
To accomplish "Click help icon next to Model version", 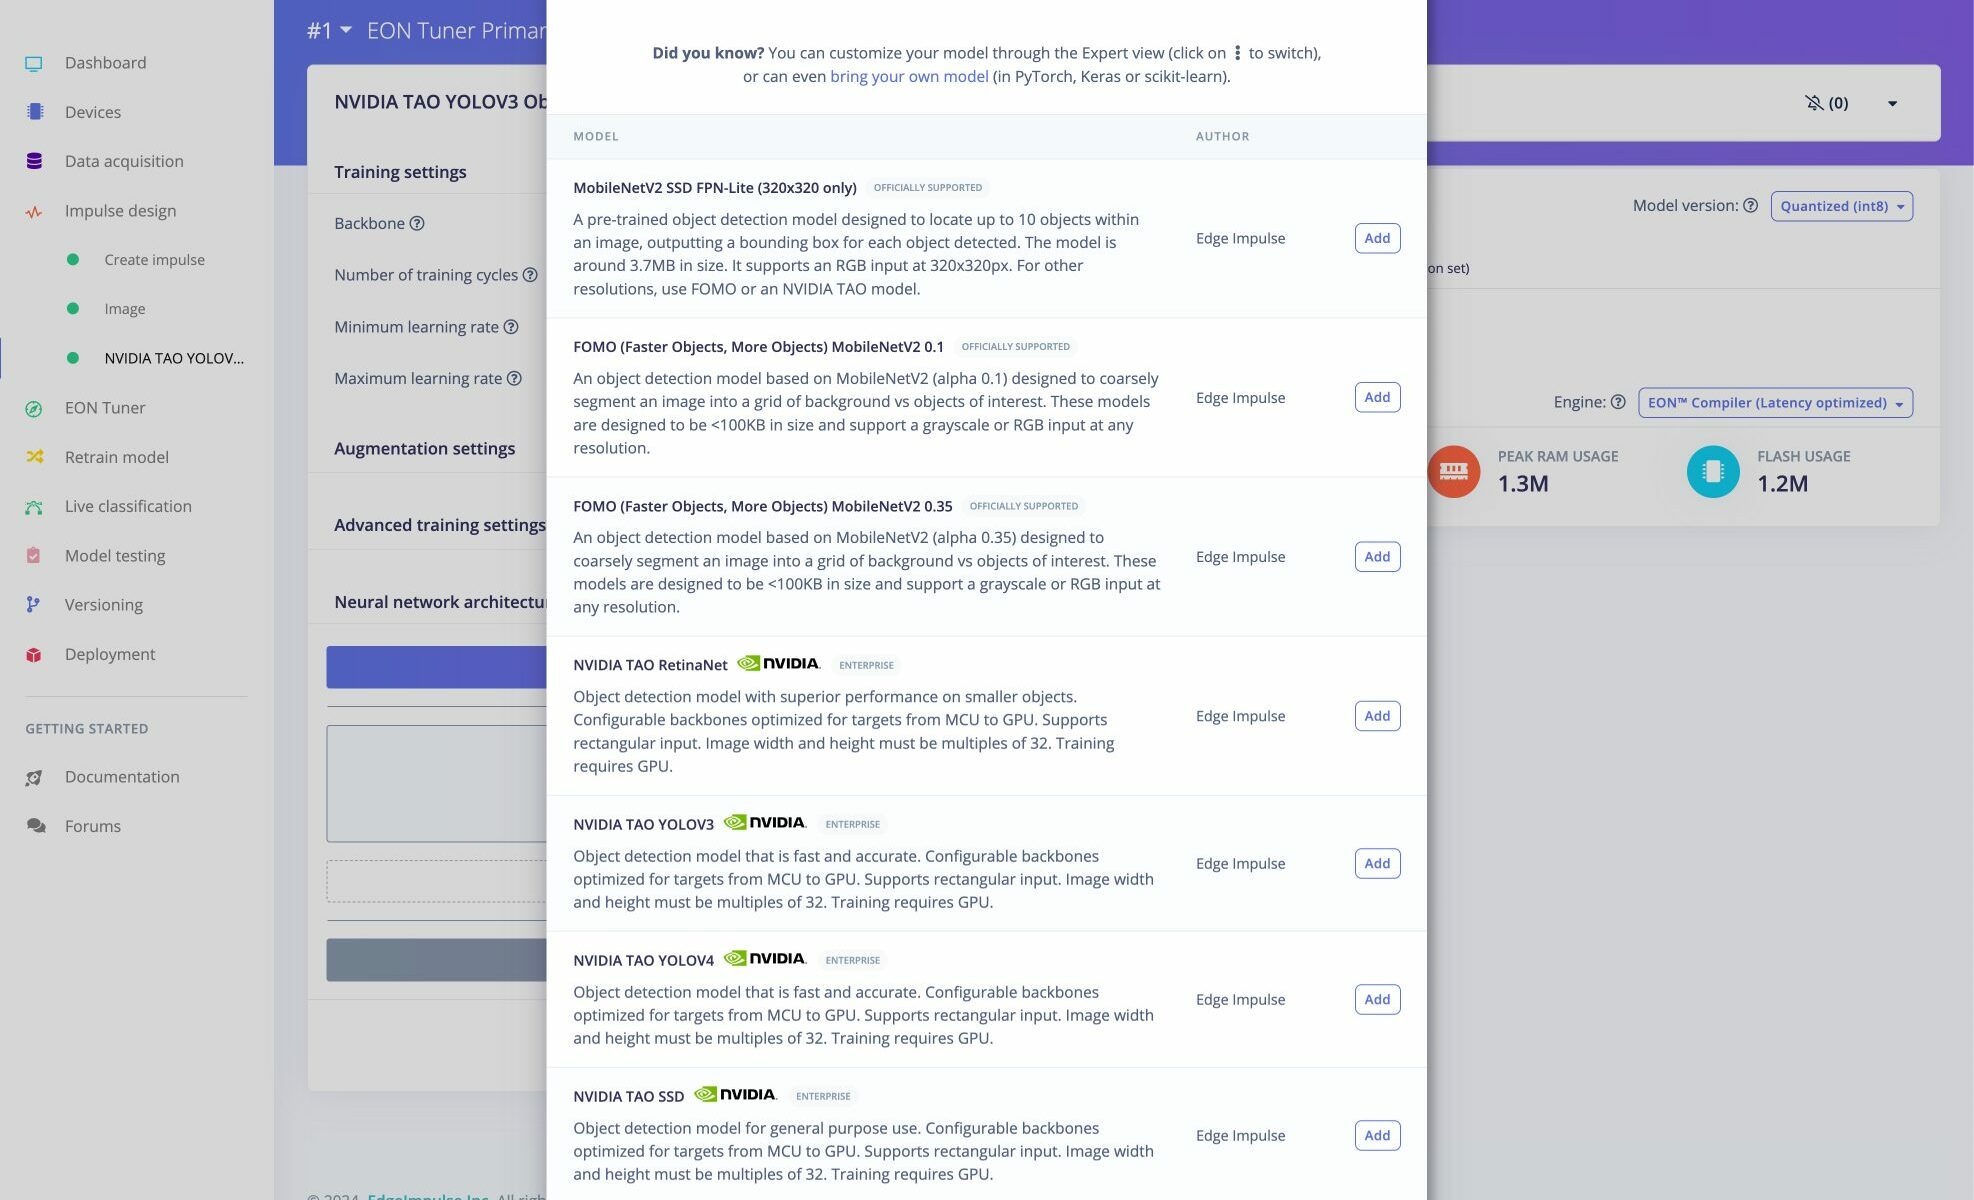I will [x=1750, y=206].
